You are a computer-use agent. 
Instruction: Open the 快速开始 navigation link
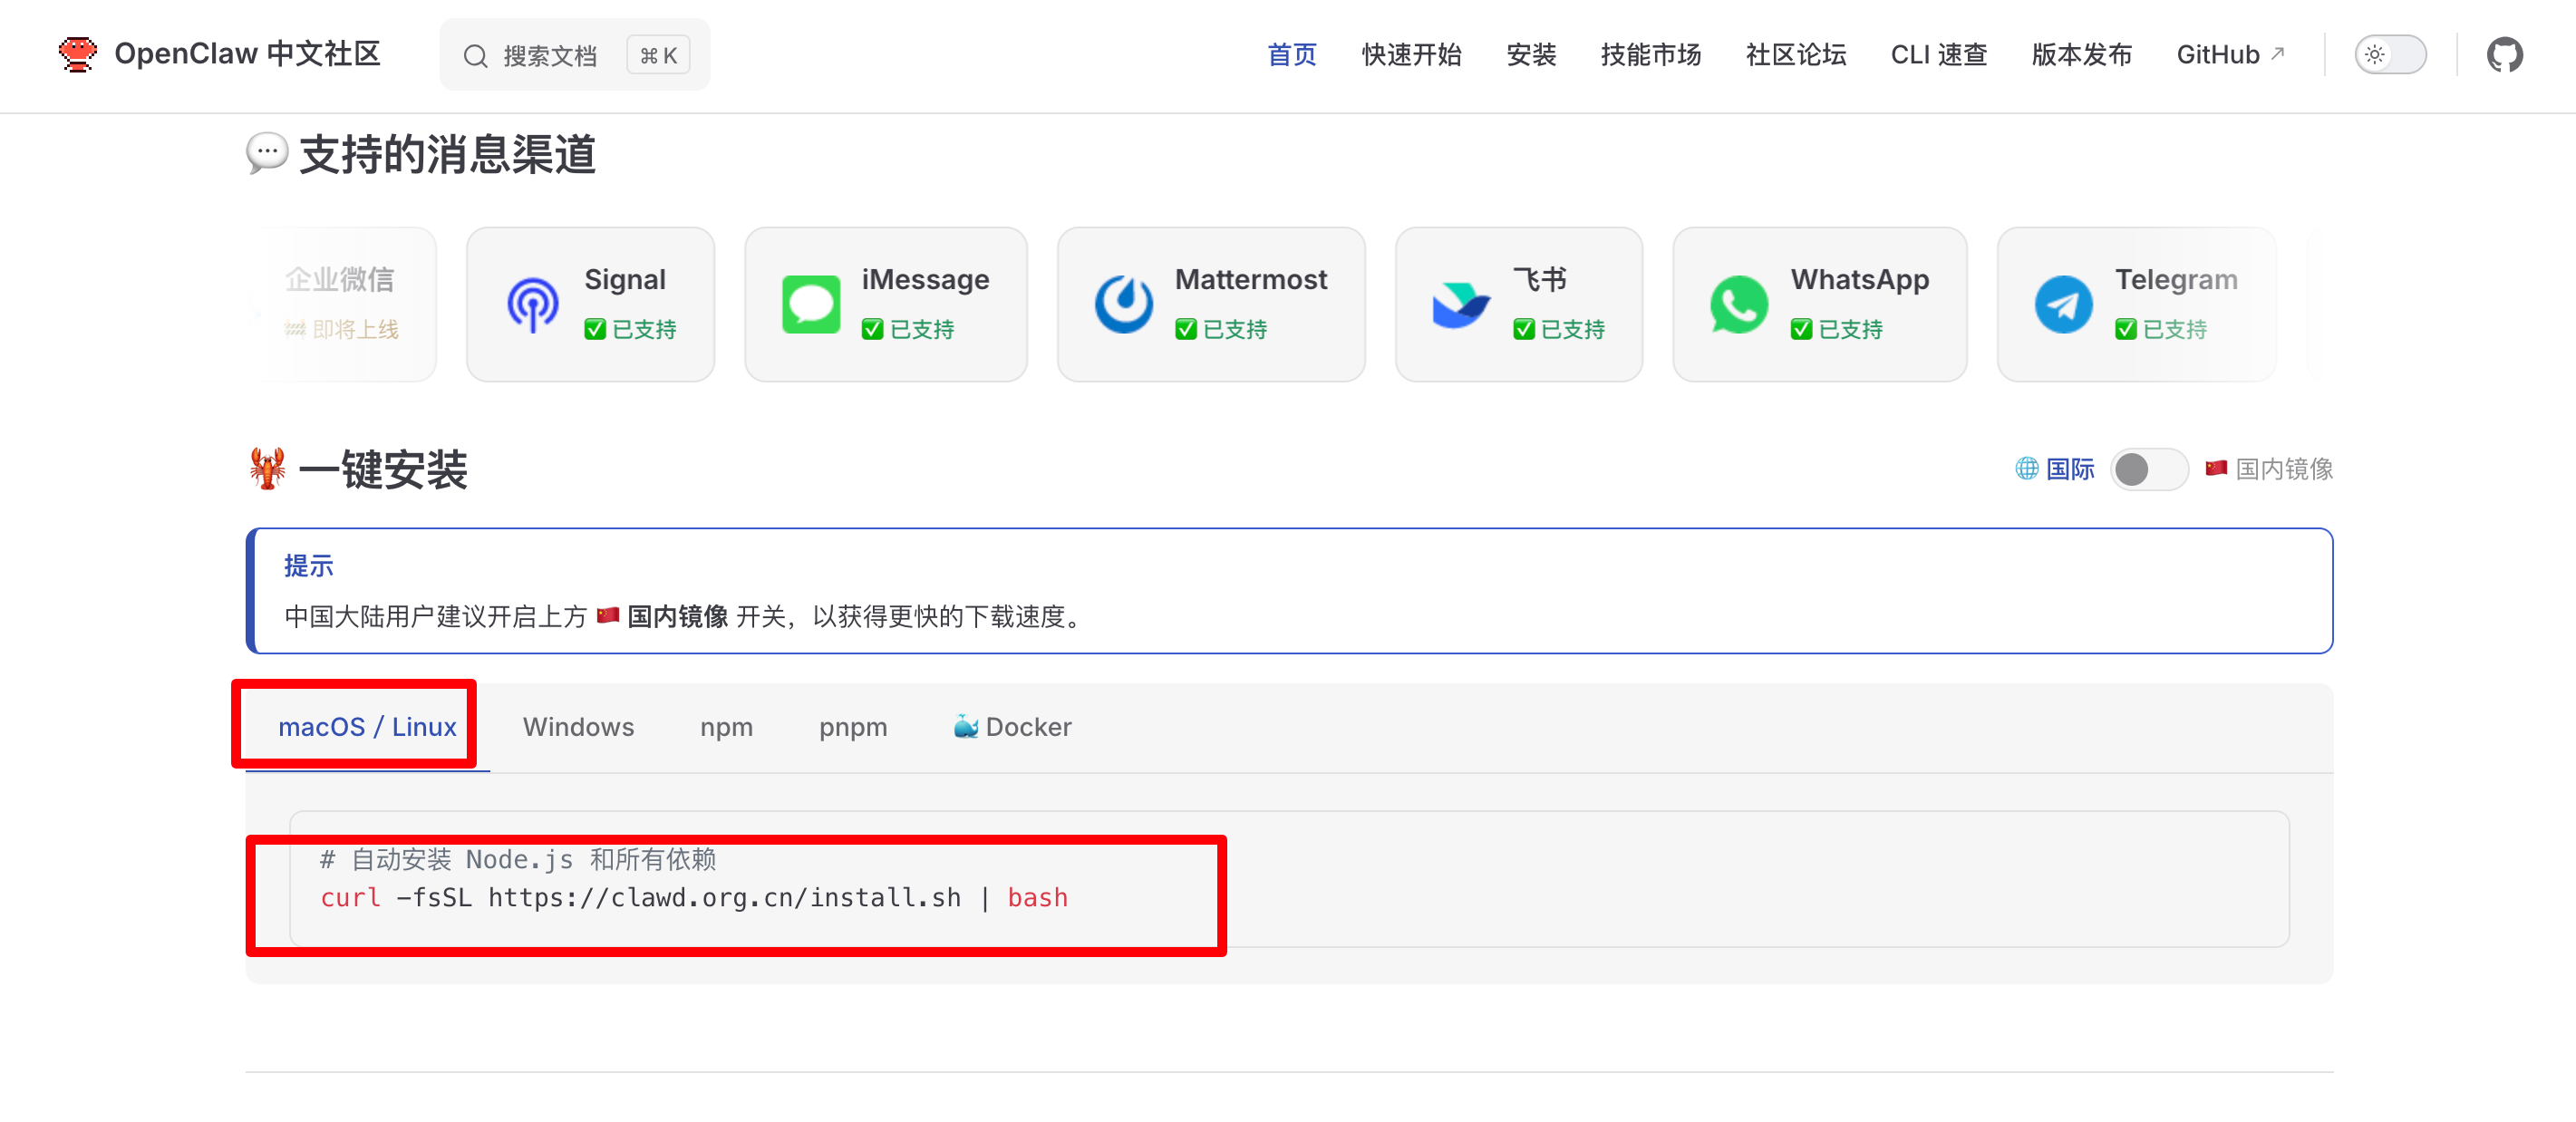click(1410, 54)
